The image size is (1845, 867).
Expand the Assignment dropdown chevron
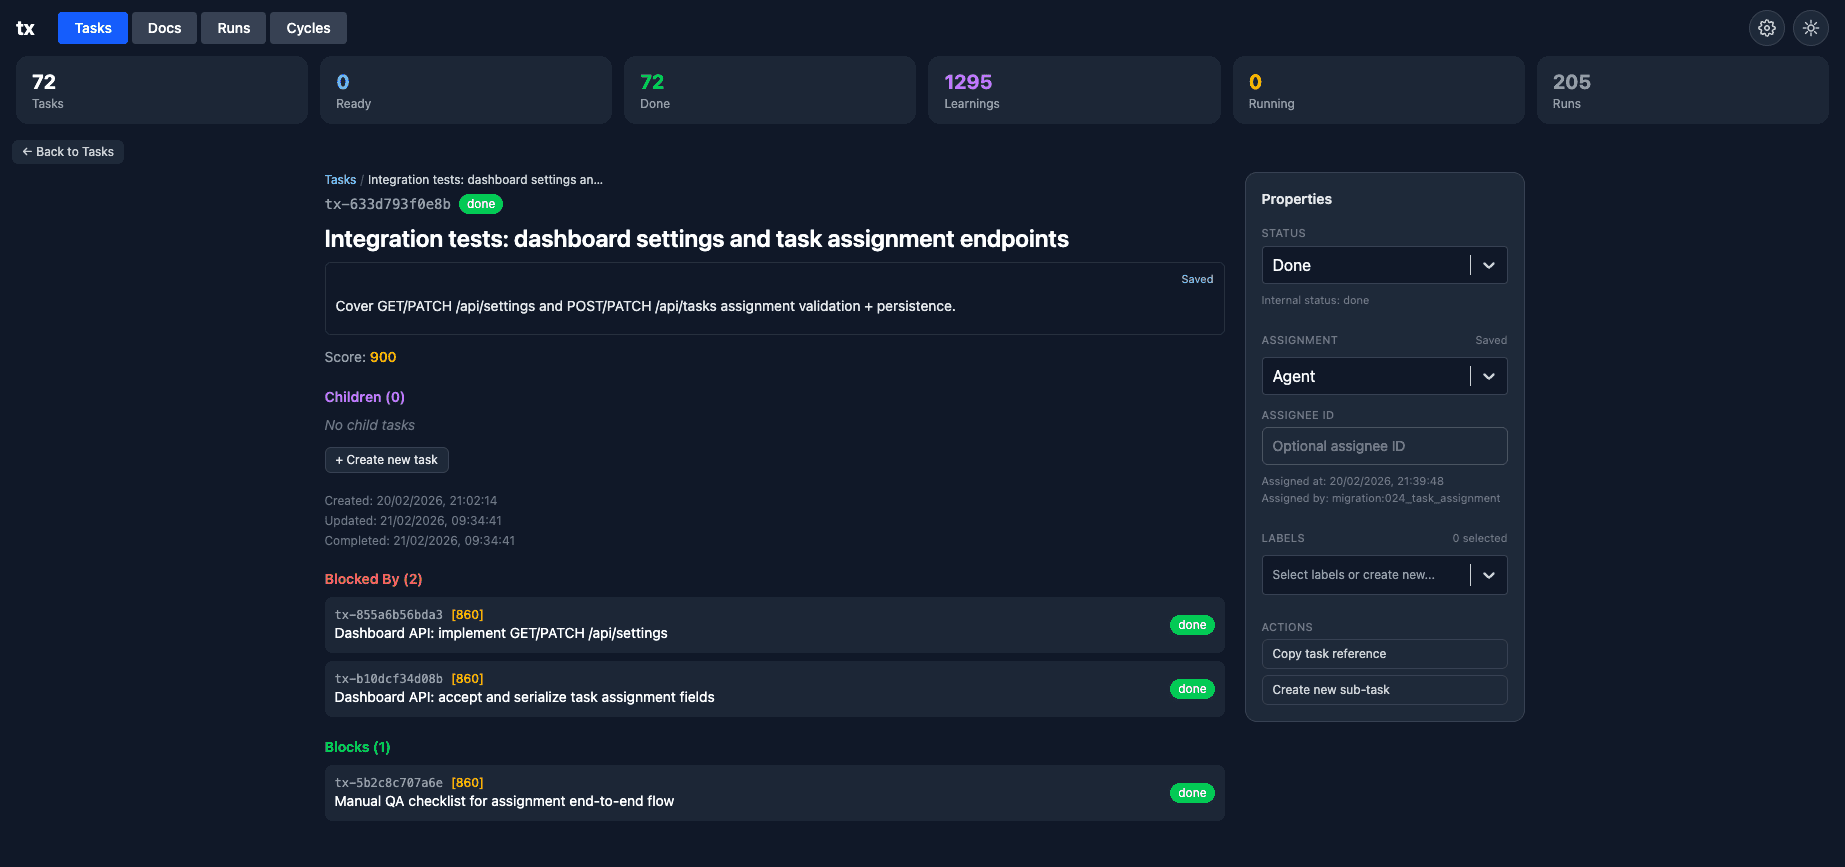pyautogui.click(x=1489, y=376)
